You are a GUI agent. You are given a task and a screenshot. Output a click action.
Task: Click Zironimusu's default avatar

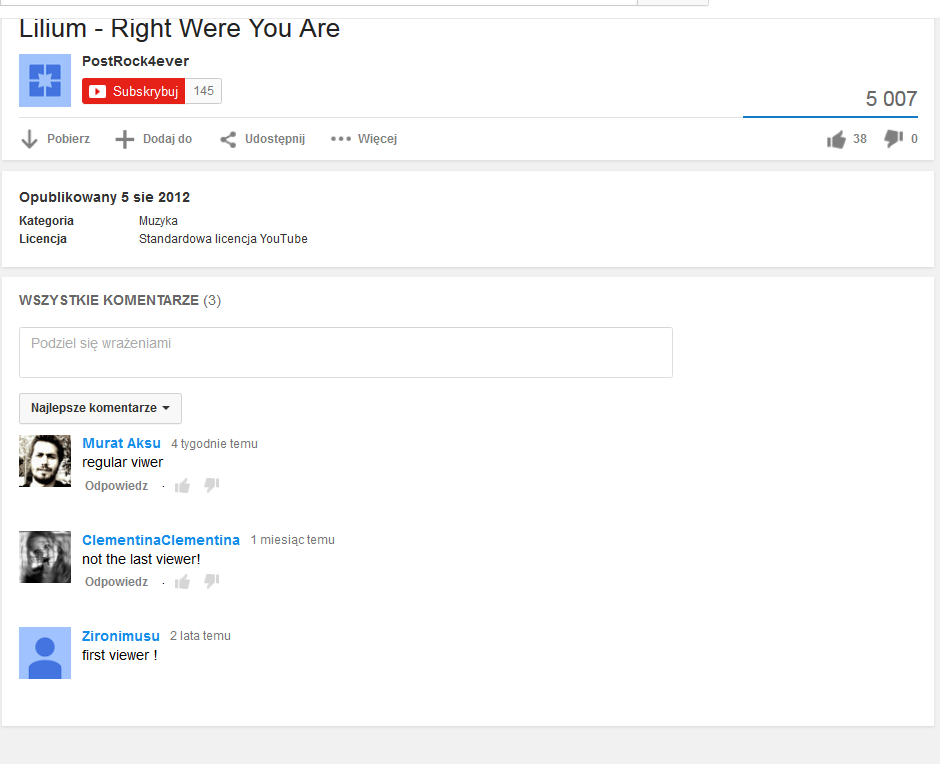pyautogui.click(x=45, y=653)
